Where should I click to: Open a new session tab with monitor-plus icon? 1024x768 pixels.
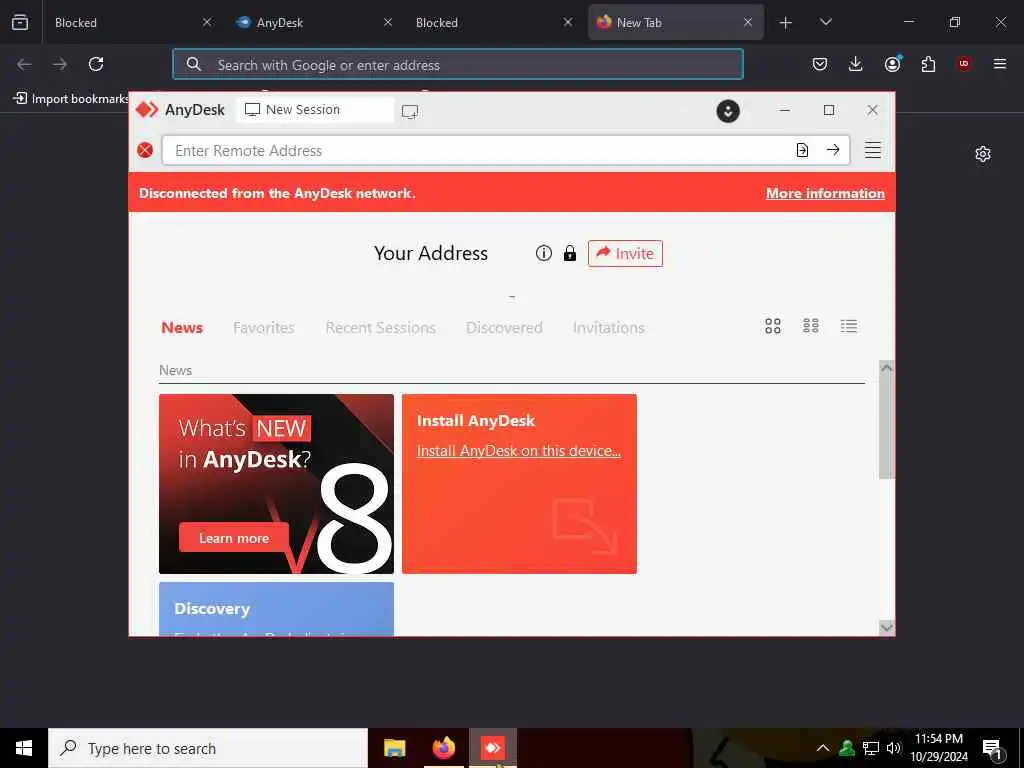pos(410,112)
